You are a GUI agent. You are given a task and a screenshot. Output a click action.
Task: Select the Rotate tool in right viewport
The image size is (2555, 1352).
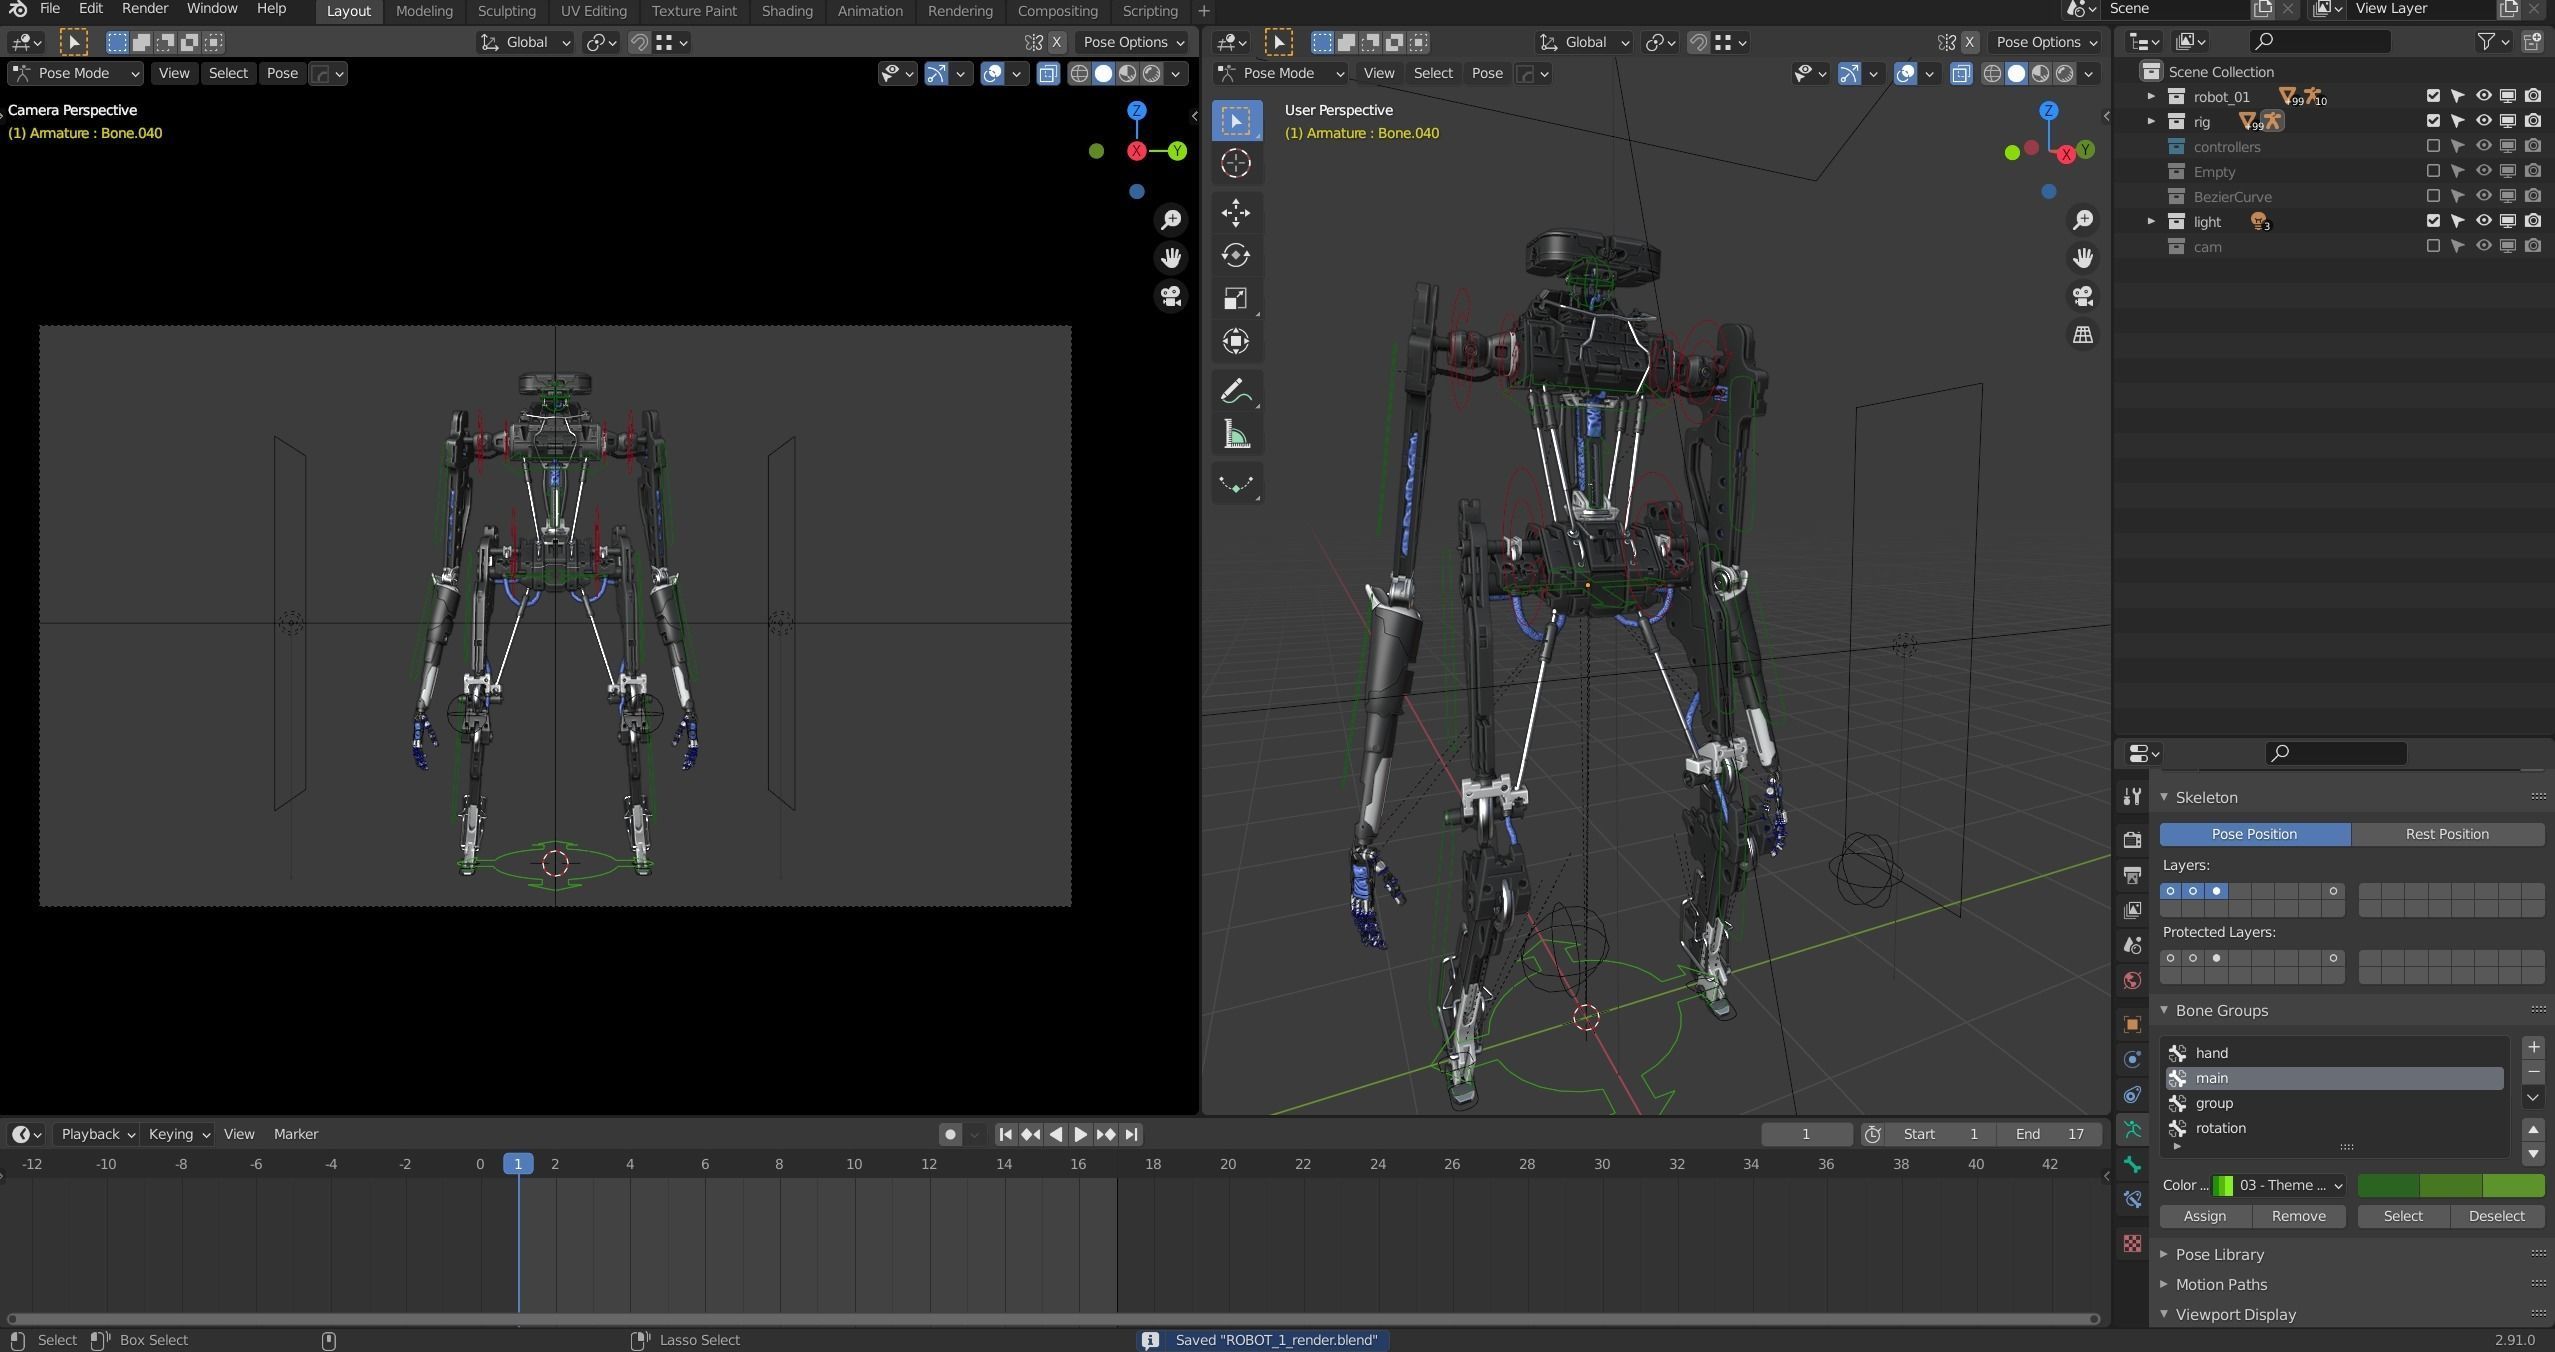point(1236,255)
